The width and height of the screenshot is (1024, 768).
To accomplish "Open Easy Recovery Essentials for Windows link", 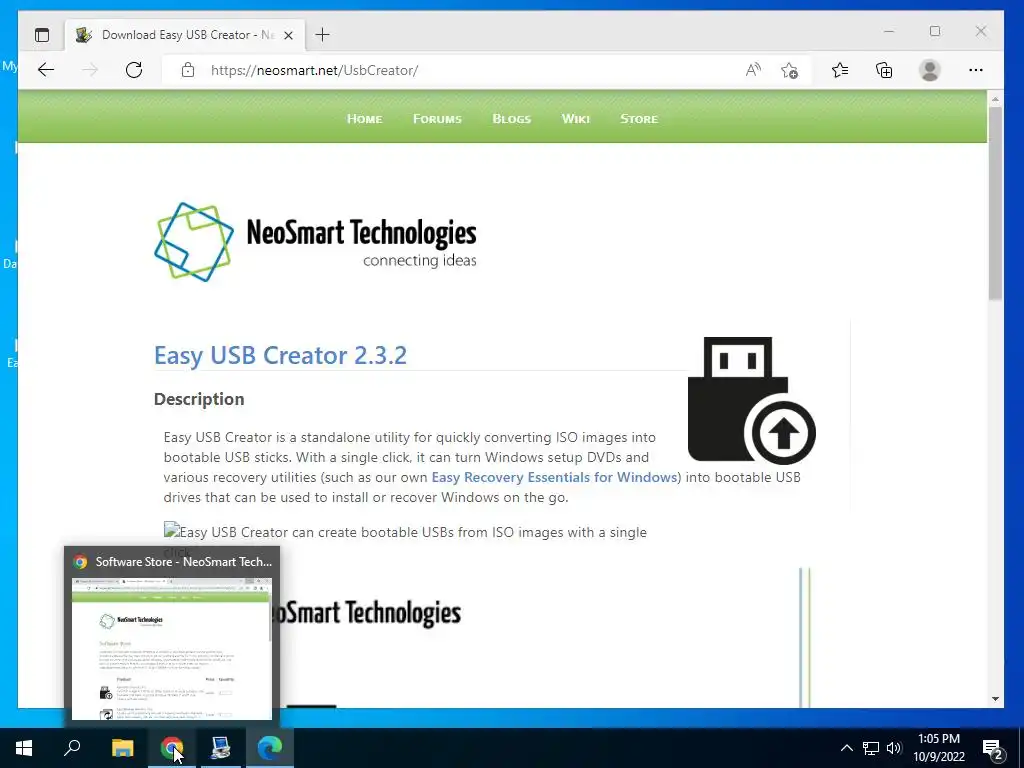I will pos(554,477).
